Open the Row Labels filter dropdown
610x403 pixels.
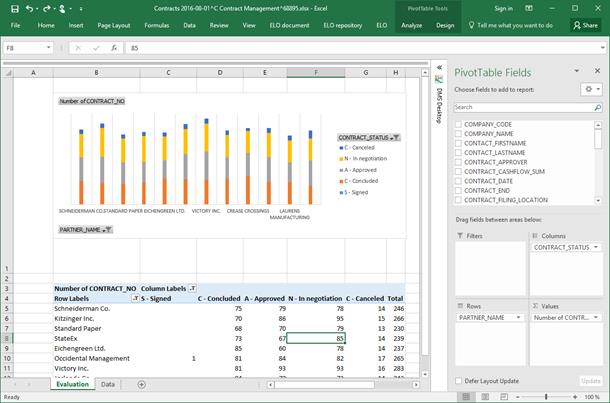pos(135,298)
